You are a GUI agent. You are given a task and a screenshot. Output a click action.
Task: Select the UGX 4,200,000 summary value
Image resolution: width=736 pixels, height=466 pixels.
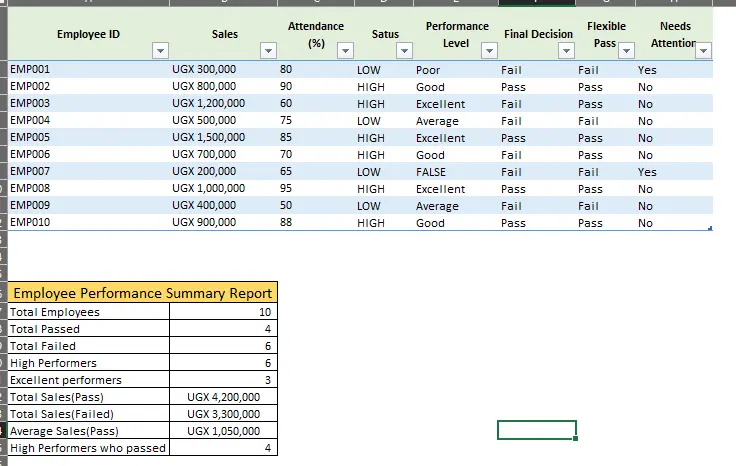[x=223, y=397]
